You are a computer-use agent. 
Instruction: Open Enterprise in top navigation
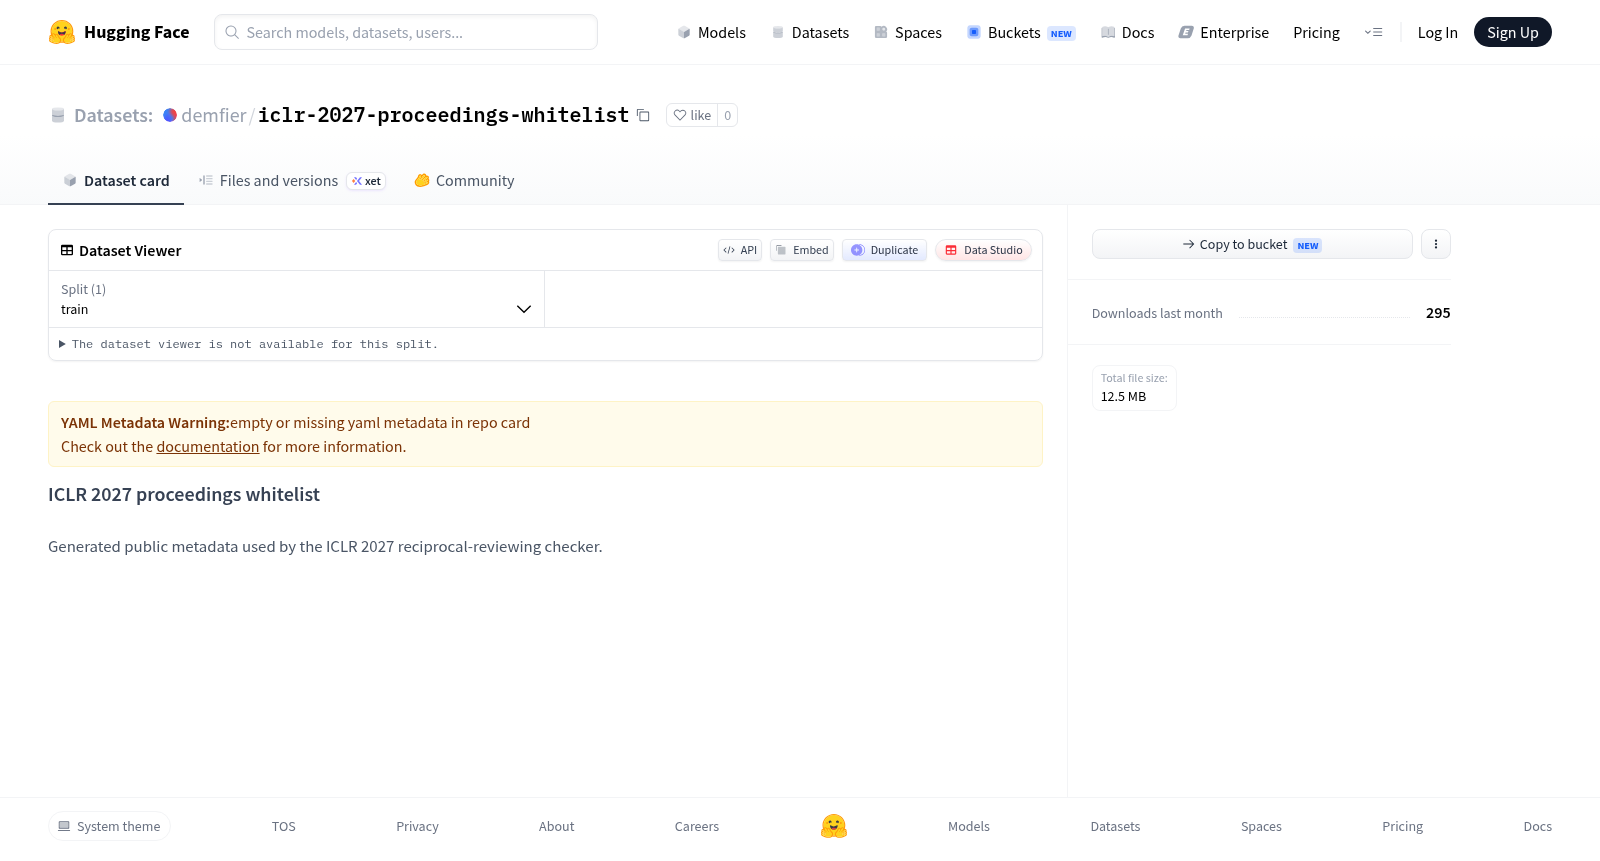coord(1223,32)
